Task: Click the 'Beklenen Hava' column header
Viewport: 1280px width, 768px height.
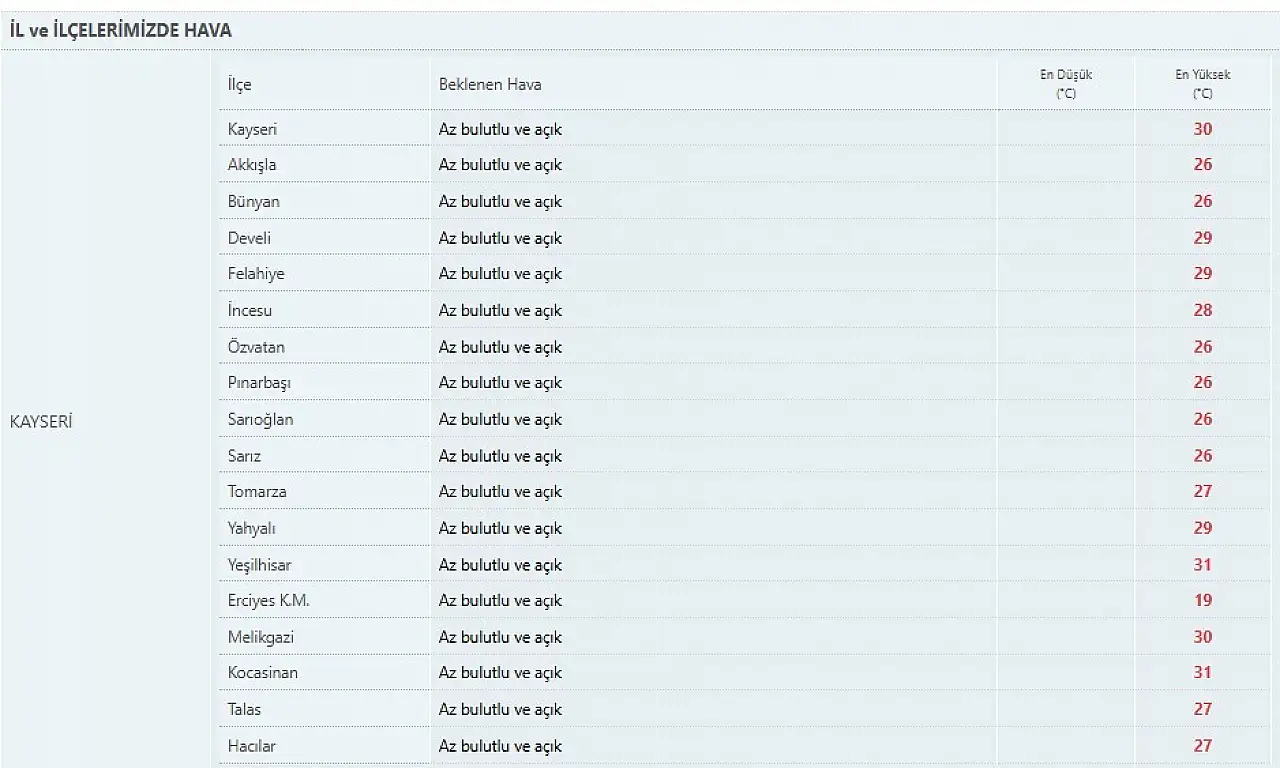Action: click(490, 85)
